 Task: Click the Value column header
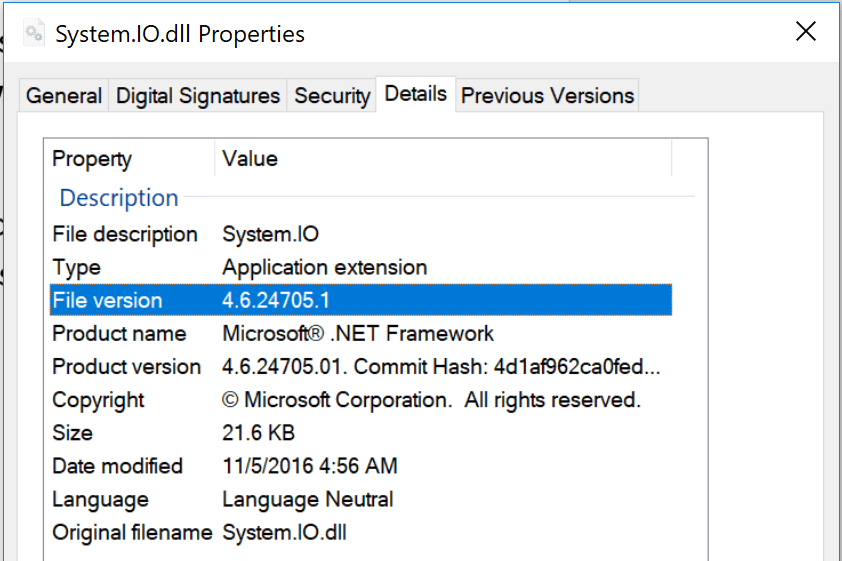point(443,158)
